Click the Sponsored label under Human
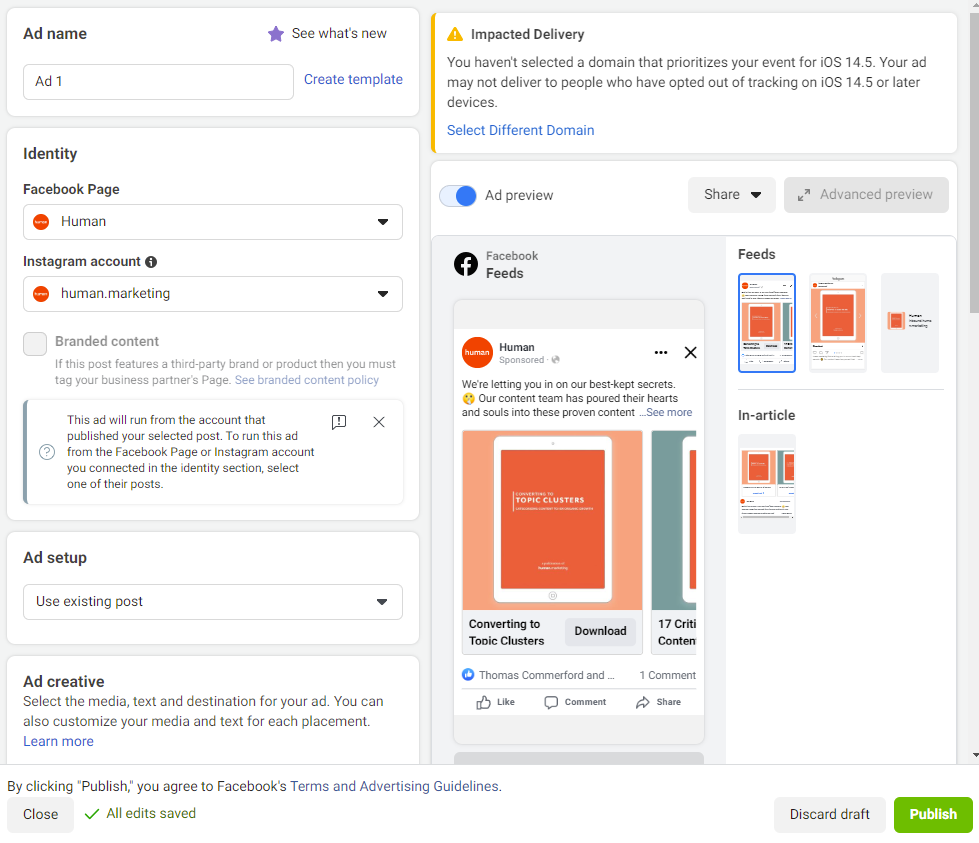 point(521,360)
